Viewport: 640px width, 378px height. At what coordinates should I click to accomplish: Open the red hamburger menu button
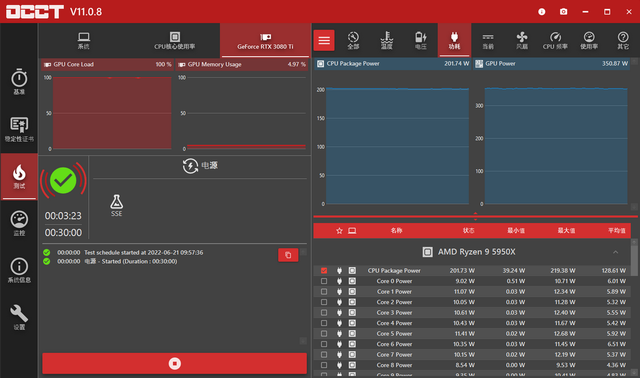pos(324,40)
